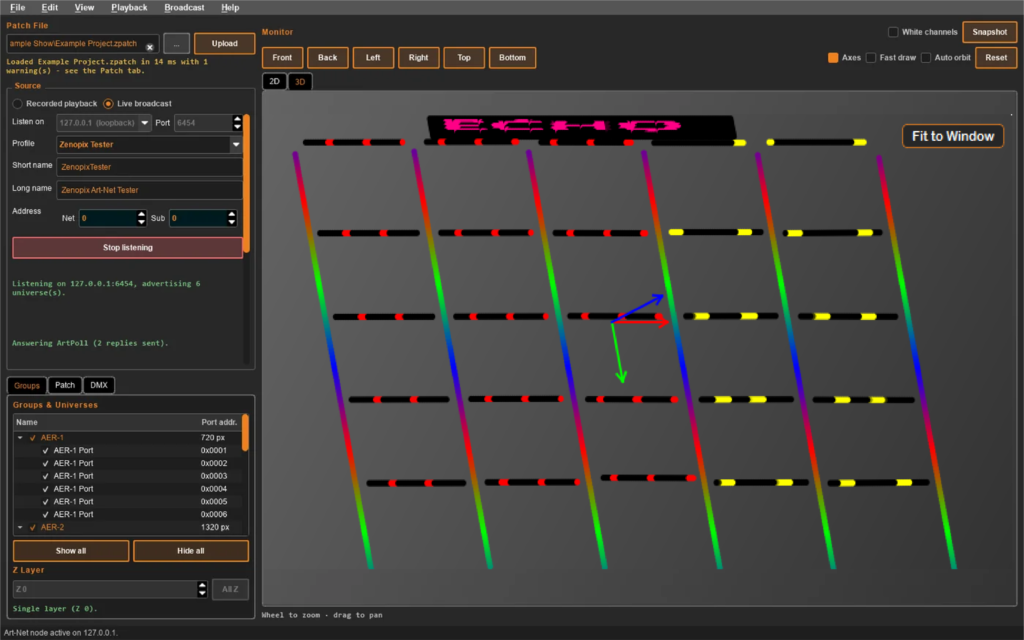Switch monitor to Bottom view

[513, 57]
